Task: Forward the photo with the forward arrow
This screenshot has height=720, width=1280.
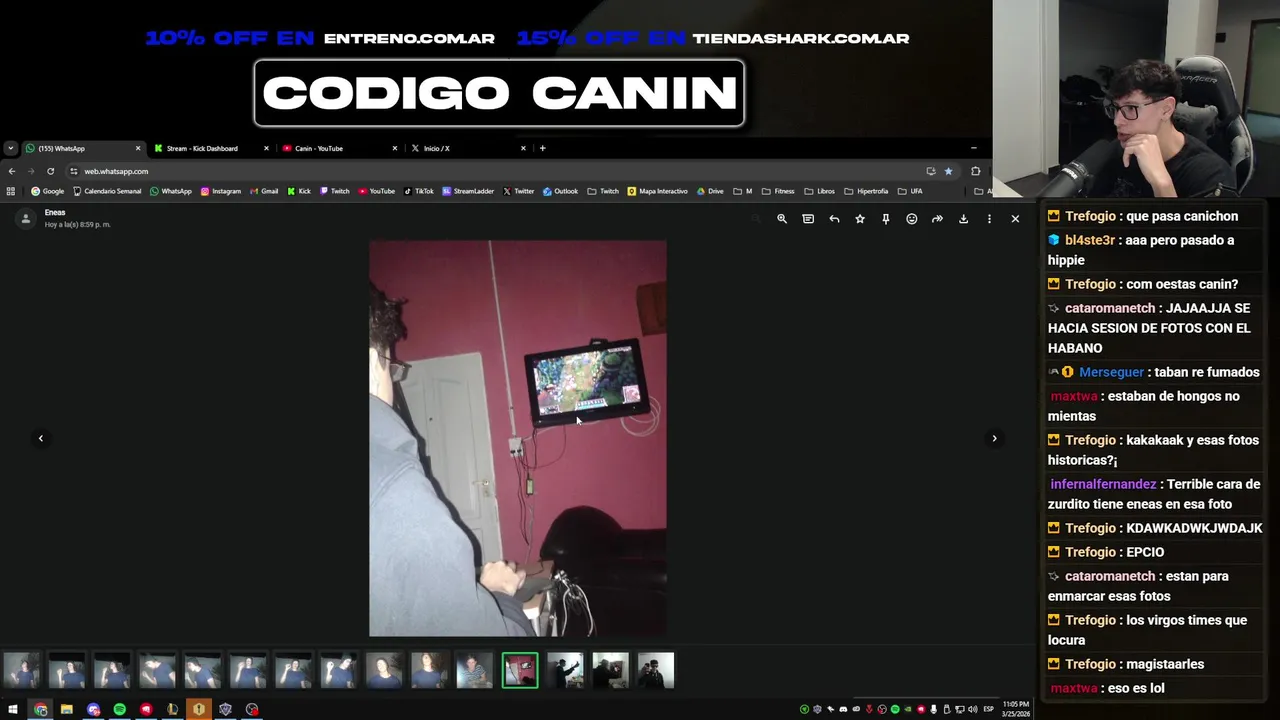Action: [937, 219]
